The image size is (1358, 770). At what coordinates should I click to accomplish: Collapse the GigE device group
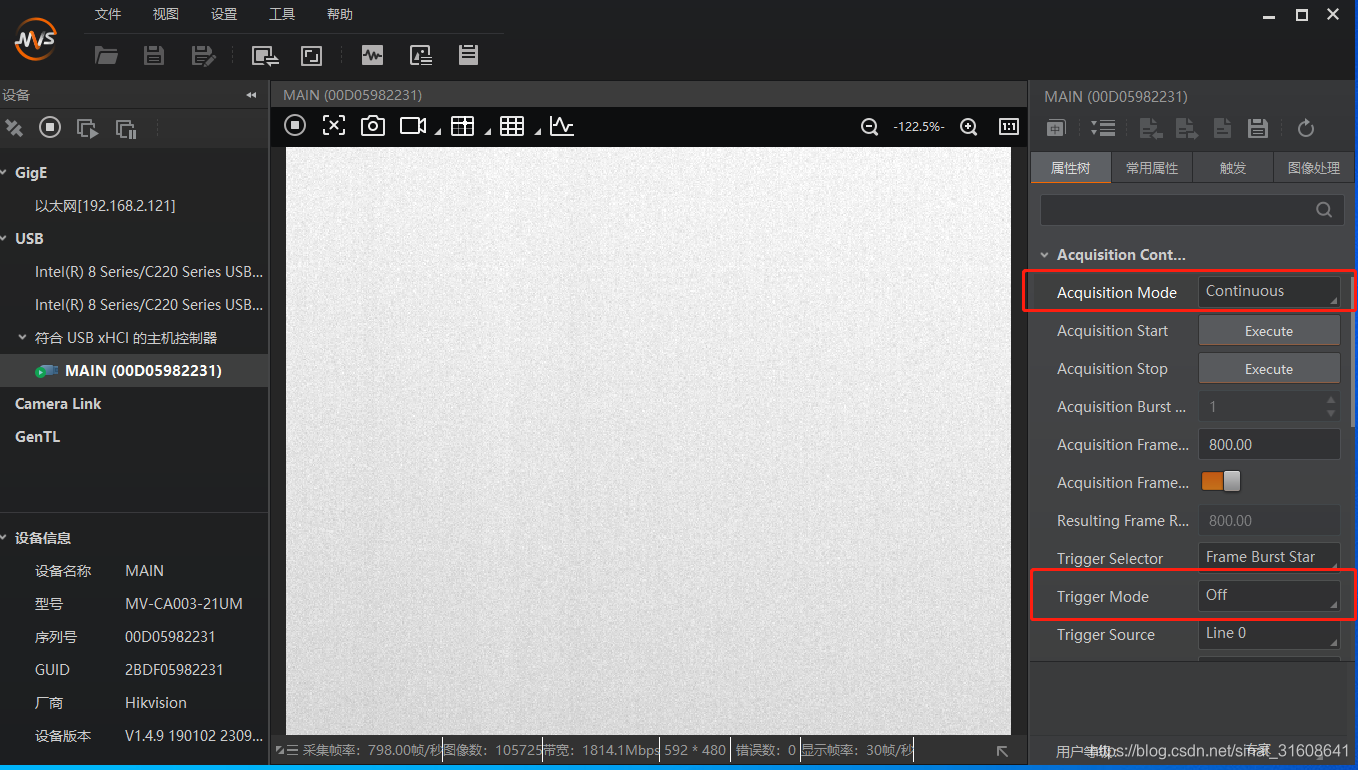point(4,173)
